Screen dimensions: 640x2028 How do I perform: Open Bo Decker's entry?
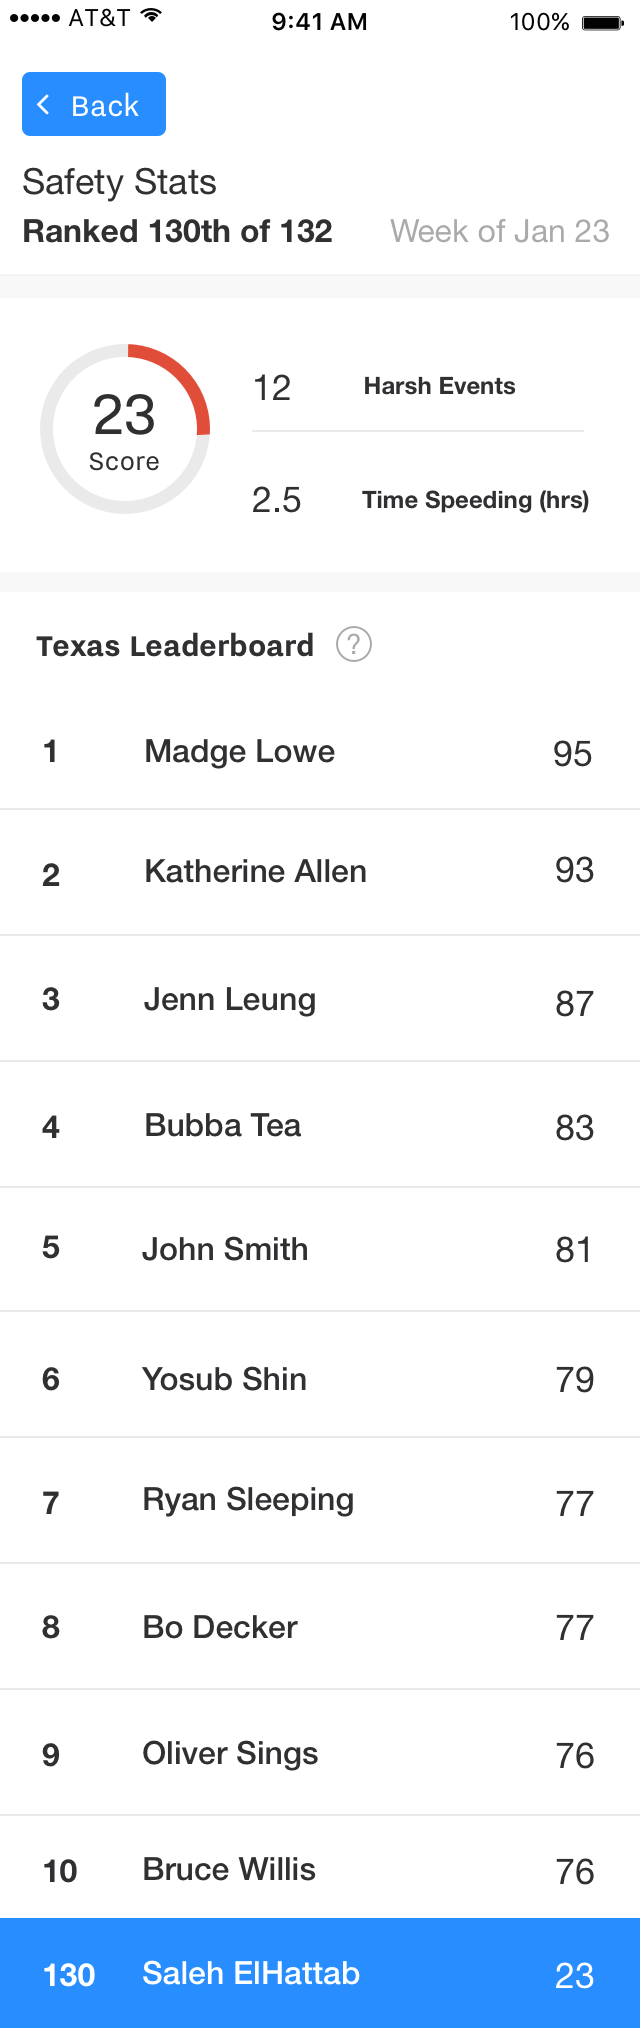click(x=320, y=1627)
